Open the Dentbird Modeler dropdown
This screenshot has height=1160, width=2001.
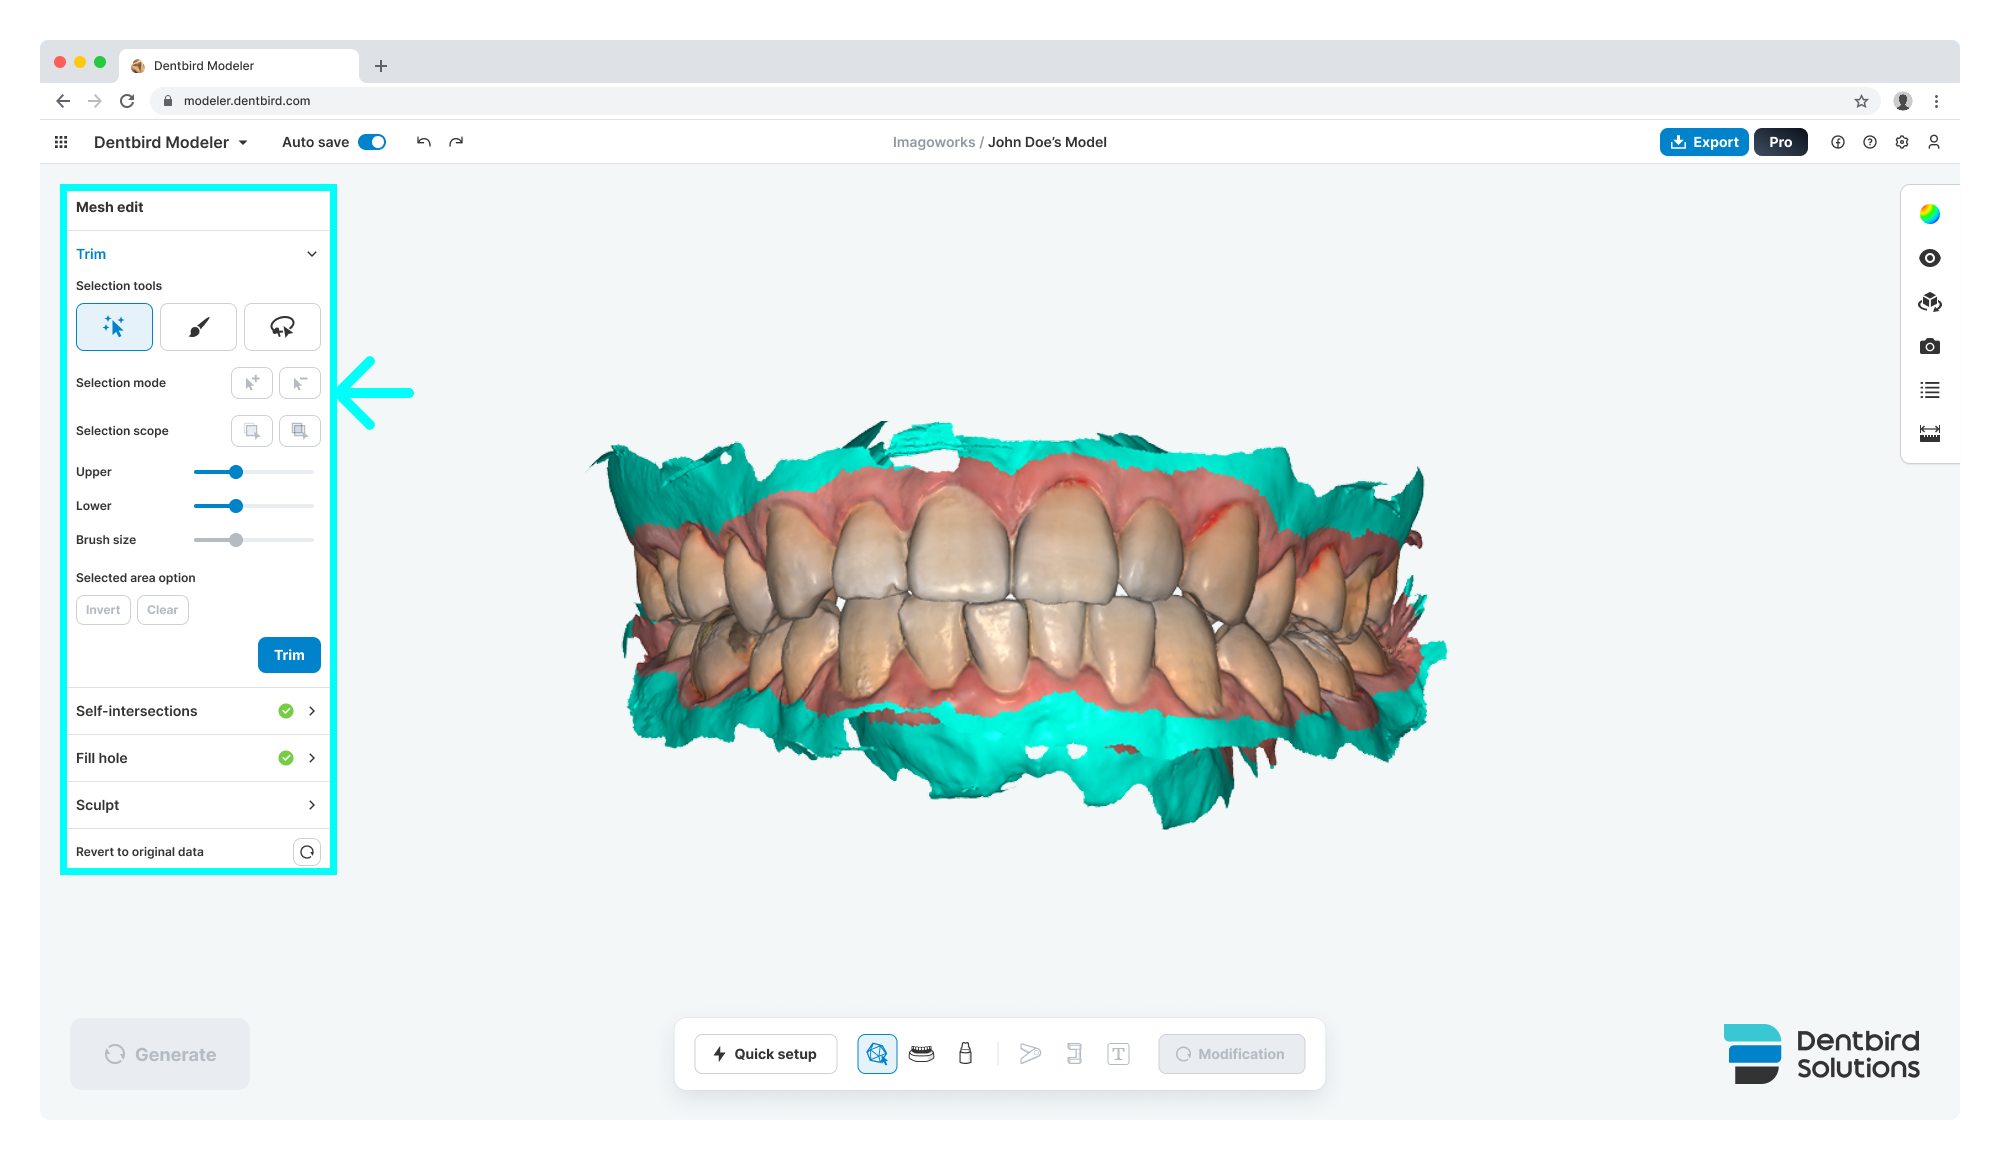(x=170, y=142)
